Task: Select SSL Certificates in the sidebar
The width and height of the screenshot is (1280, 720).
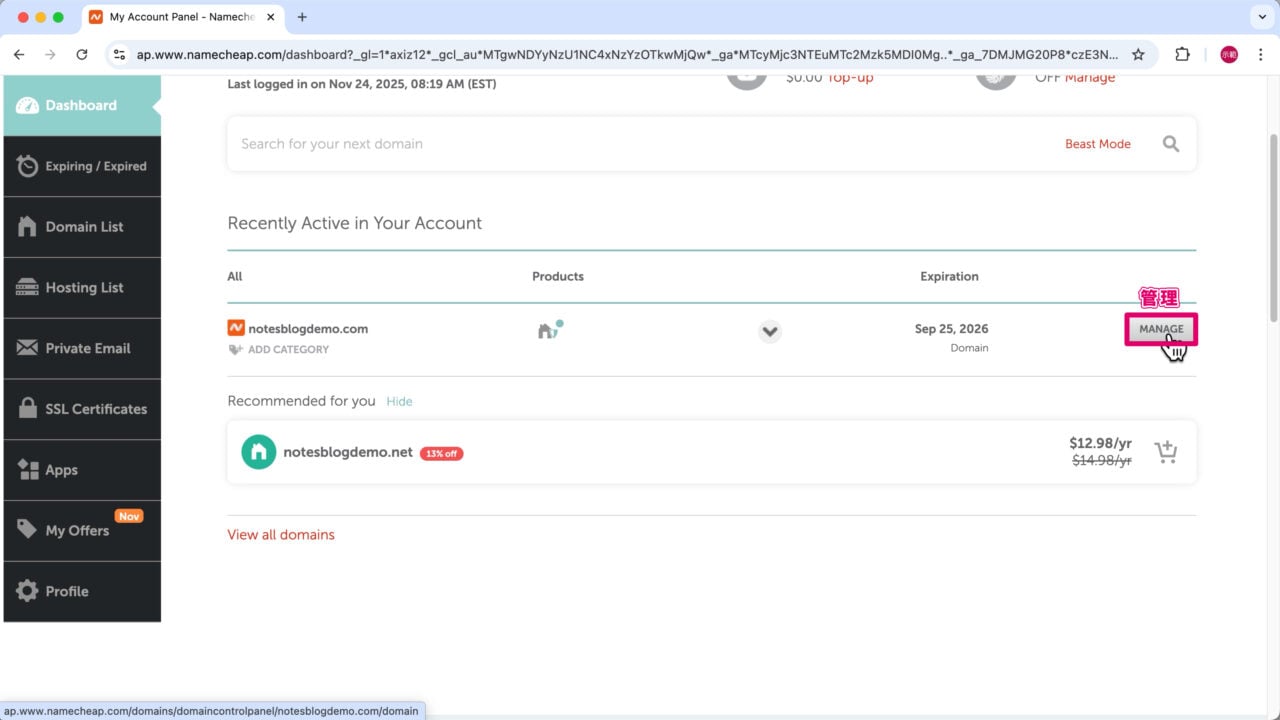Action: coord(82,409)
